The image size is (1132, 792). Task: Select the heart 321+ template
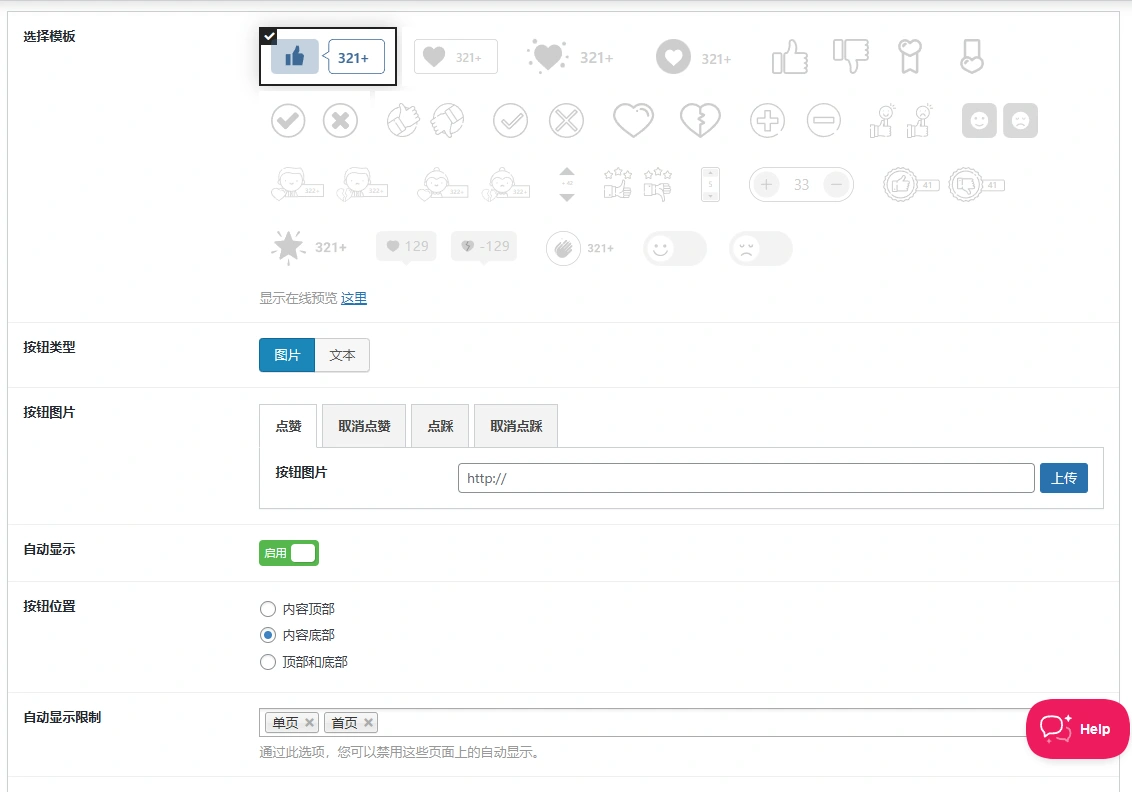point(456,57)
